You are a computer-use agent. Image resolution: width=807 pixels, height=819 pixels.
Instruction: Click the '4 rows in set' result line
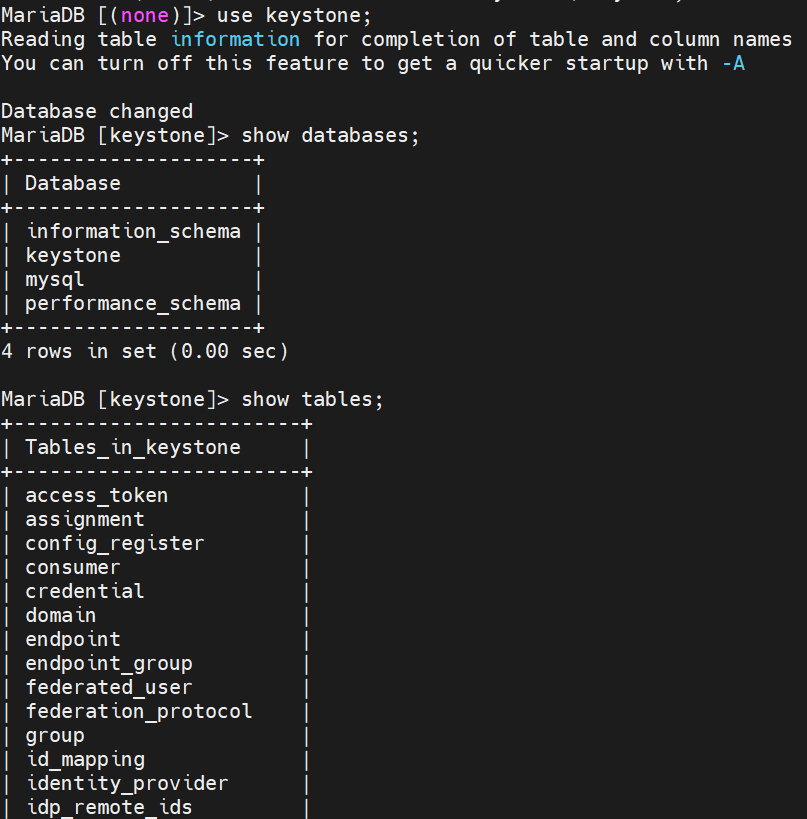pyautogui.click(x=145, y=351)
